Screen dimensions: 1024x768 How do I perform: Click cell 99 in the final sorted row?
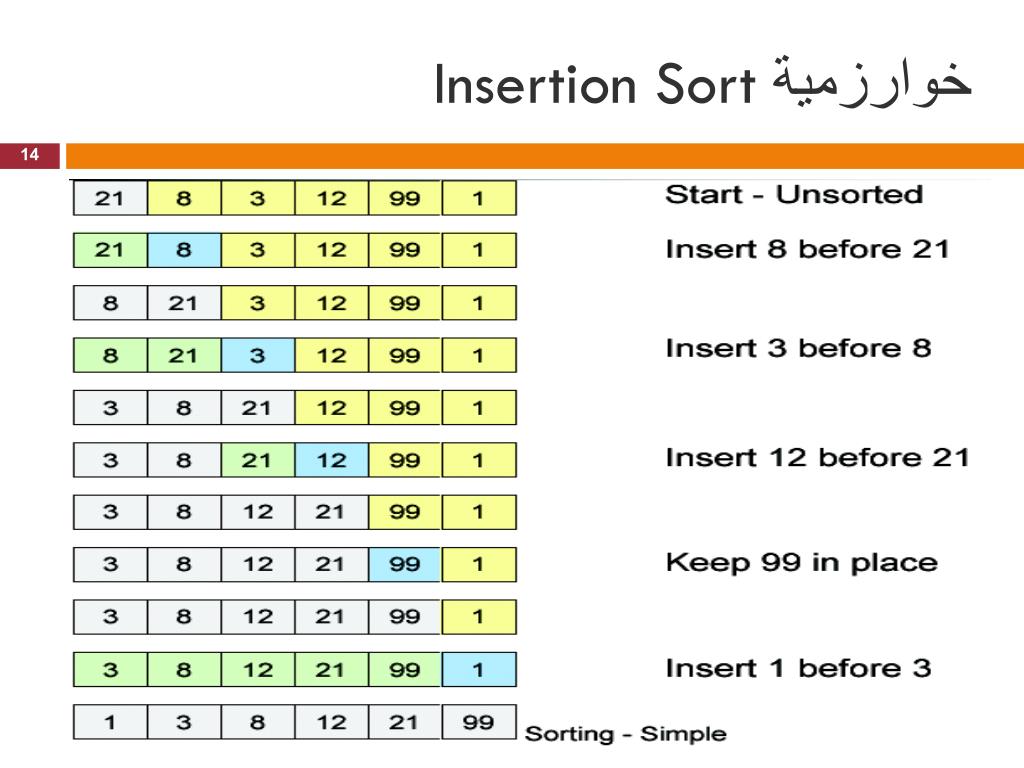479,722
